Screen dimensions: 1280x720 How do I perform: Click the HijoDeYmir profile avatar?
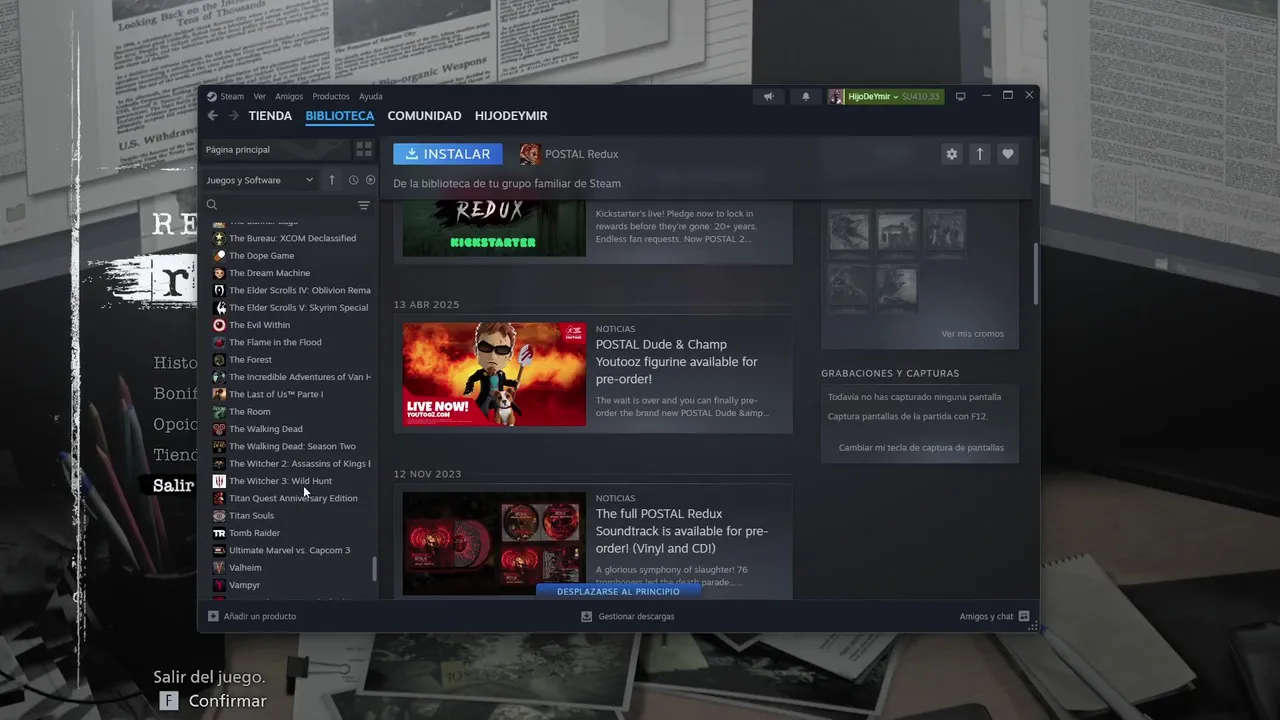tap(836, 97)
